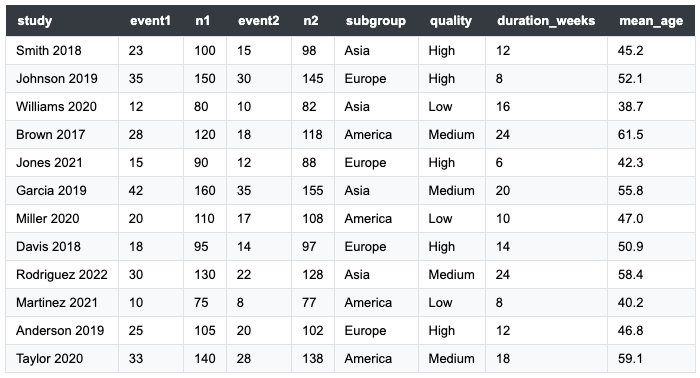The width and height of the screenshot is (700, 378).
Task: Select the n2 column header
Action: [311, 21]
